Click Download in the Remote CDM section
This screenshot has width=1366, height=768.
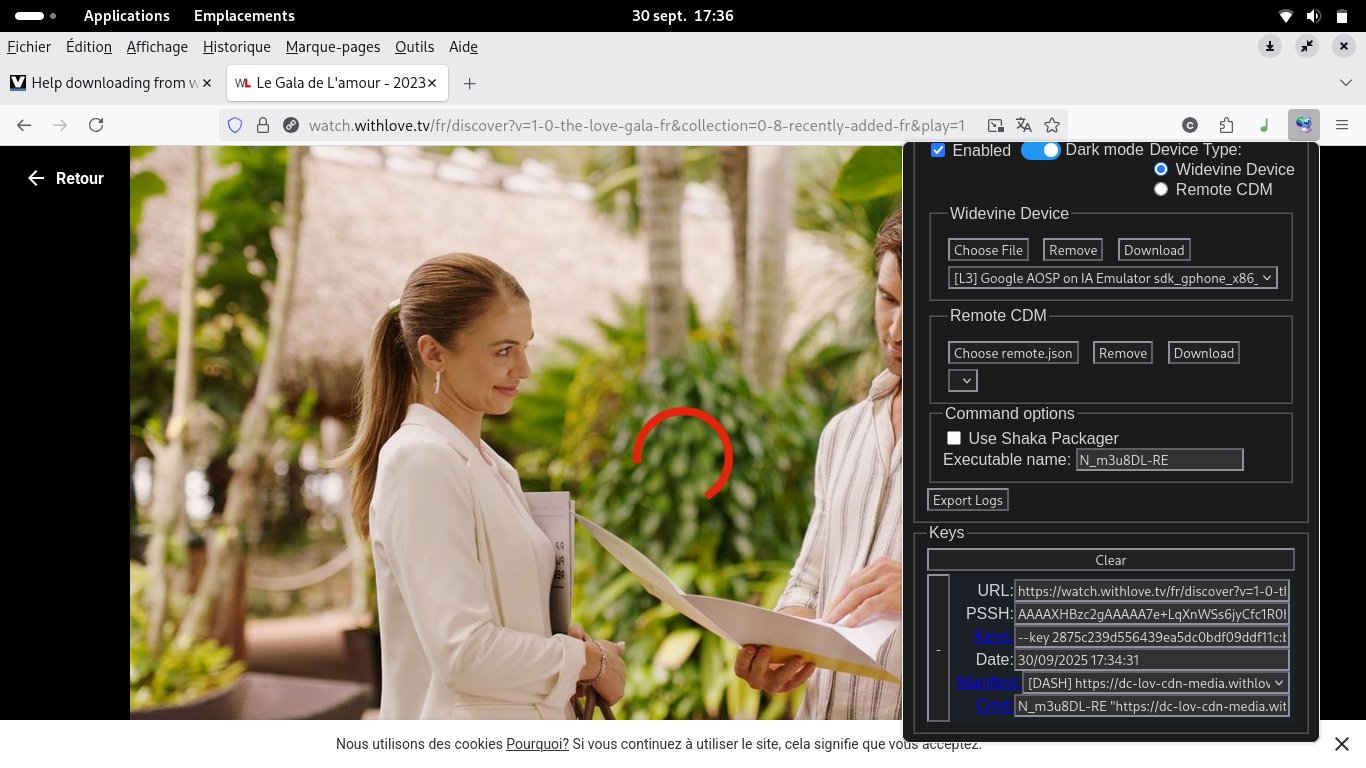pos(1204,353)
